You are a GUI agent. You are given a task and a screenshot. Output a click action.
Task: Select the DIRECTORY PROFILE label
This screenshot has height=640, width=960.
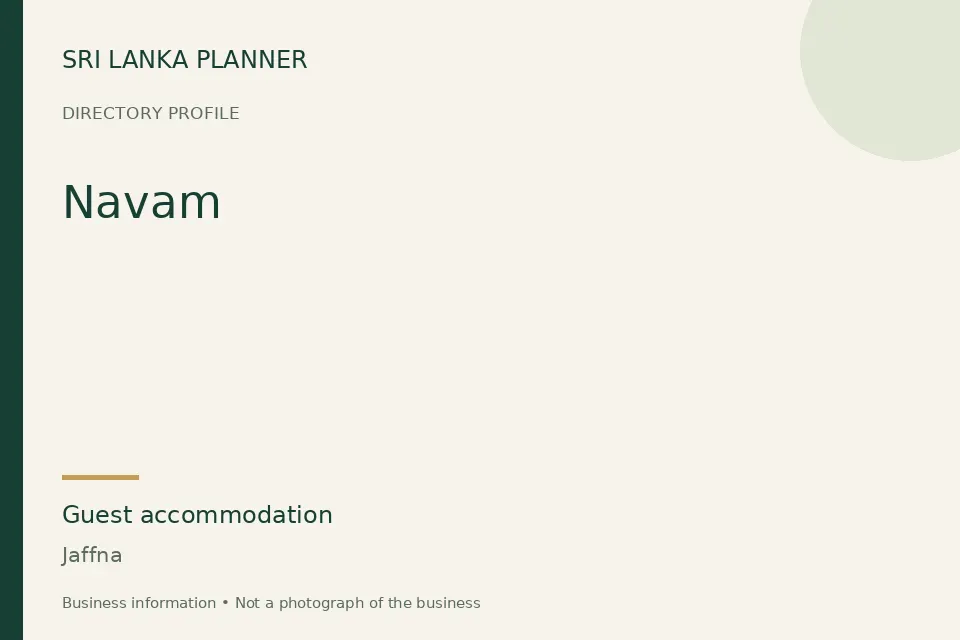point(151,113)
